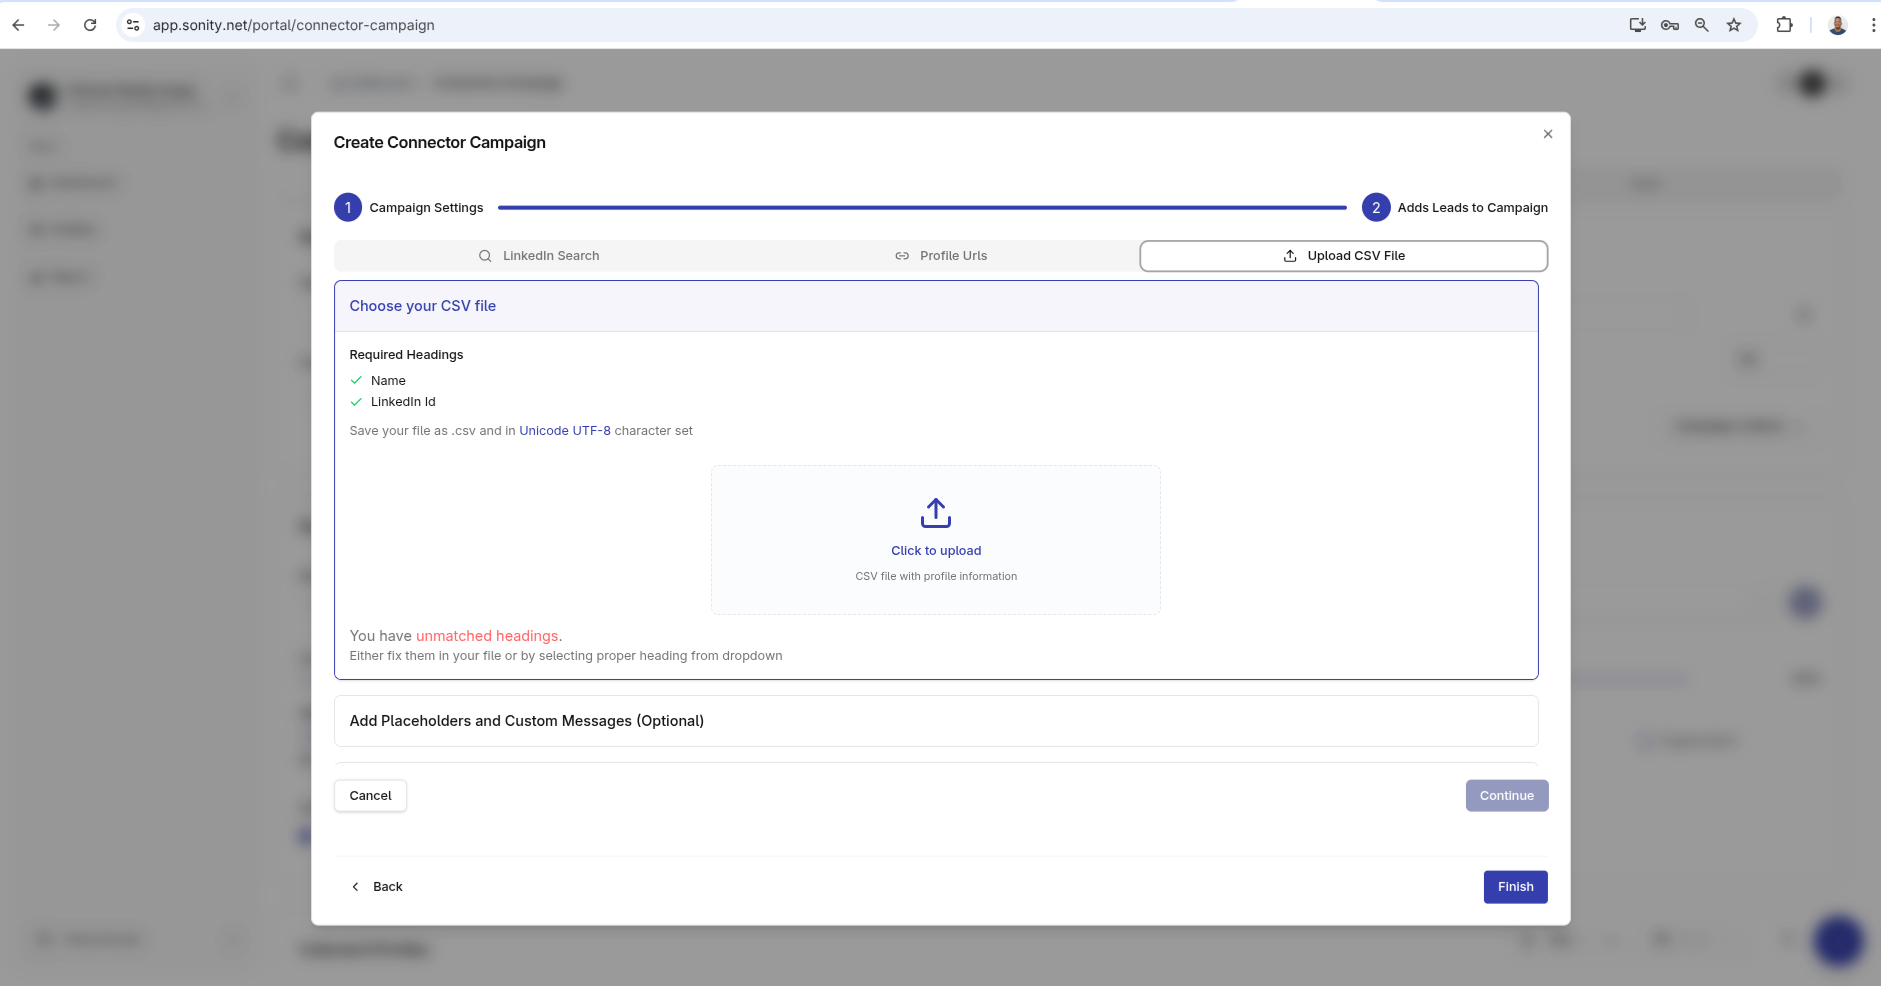
Task: Switch to the LinkedIn Search tab
Action: pyautogui.click(x=538, y=256)
